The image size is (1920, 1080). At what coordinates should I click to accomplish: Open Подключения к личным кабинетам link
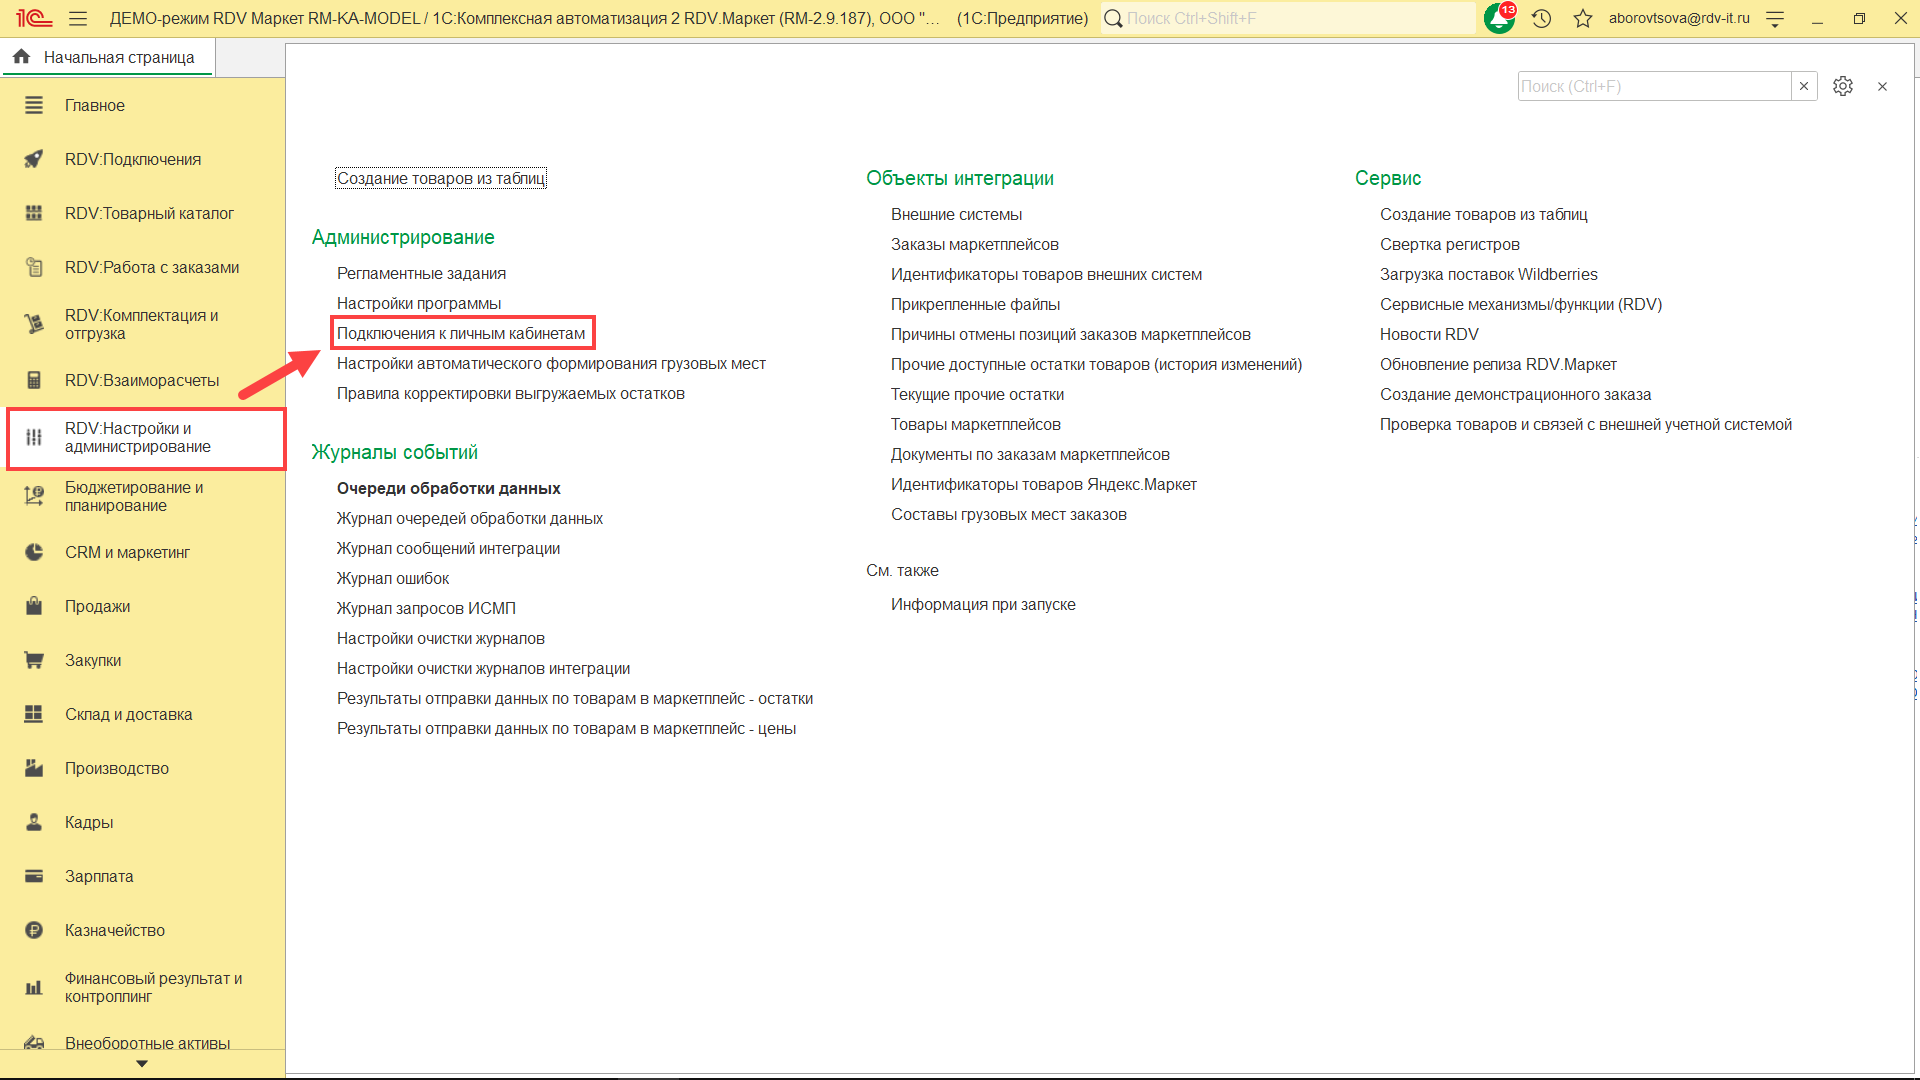click(x=461, y=333)
